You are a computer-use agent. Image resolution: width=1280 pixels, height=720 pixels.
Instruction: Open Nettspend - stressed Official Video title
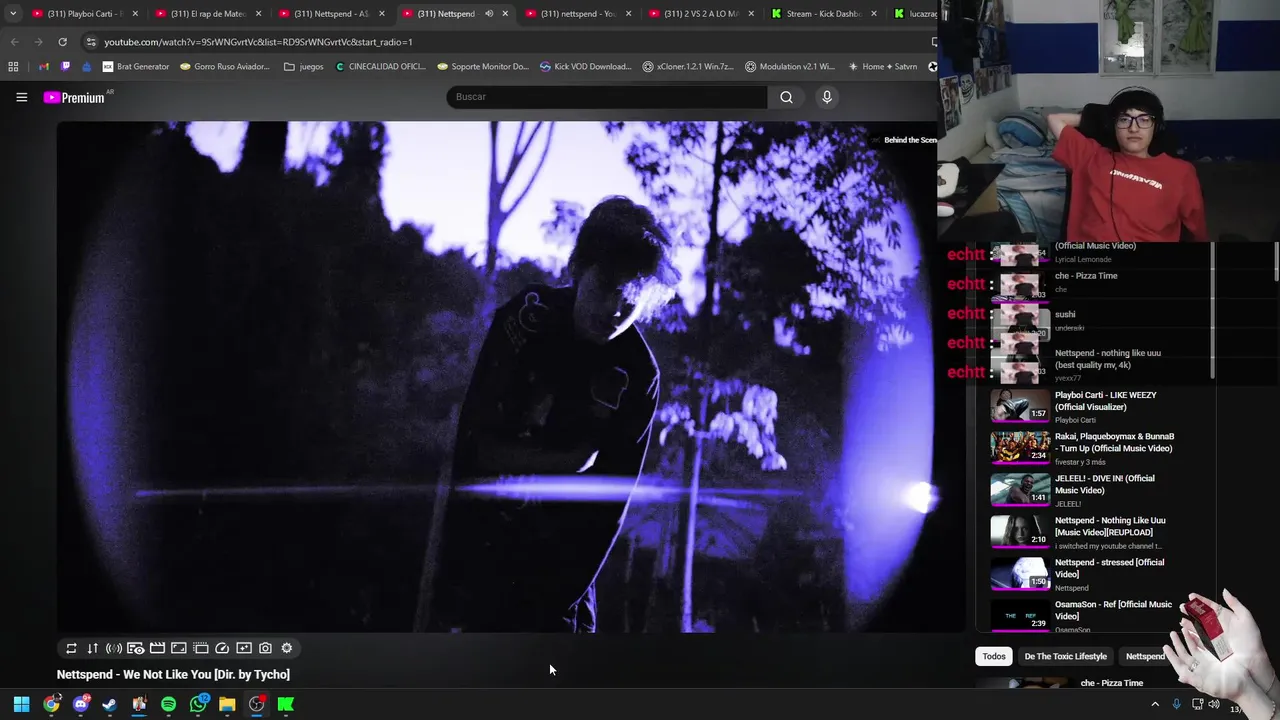click(x=1109, y=568)
